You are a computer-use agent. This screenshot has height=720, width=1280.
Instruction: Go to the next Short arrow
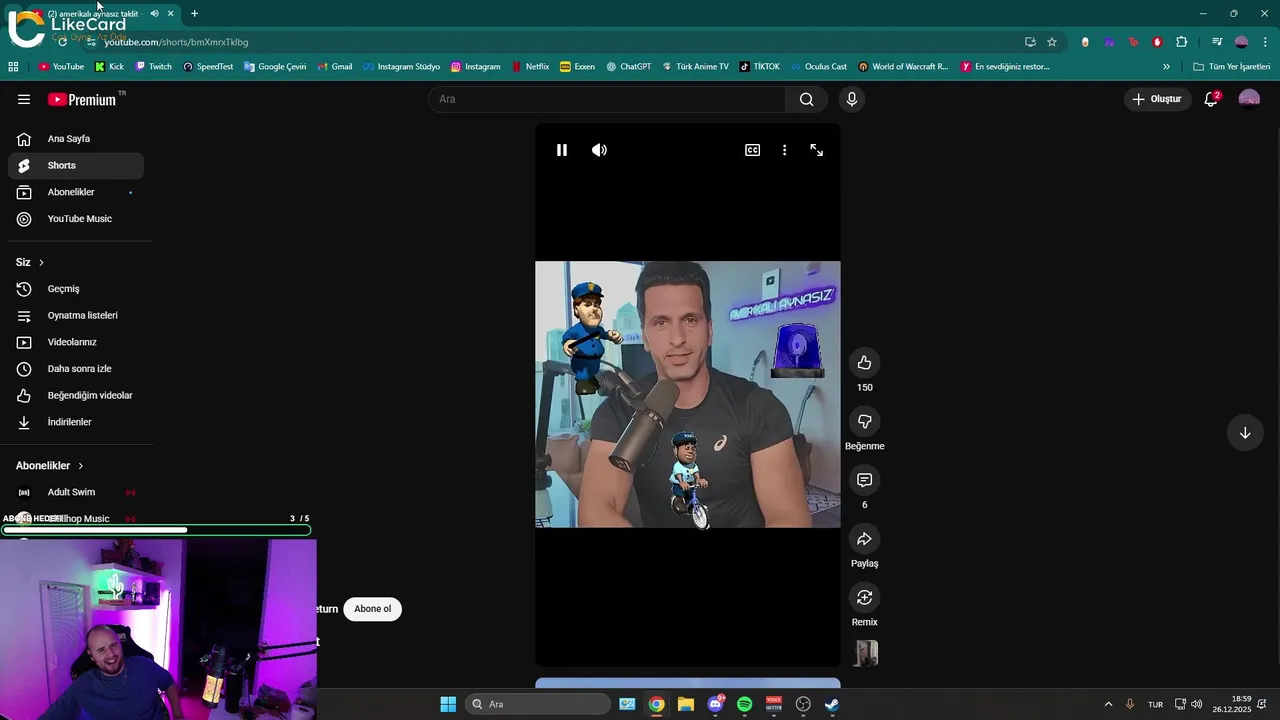pos(1245,433)
